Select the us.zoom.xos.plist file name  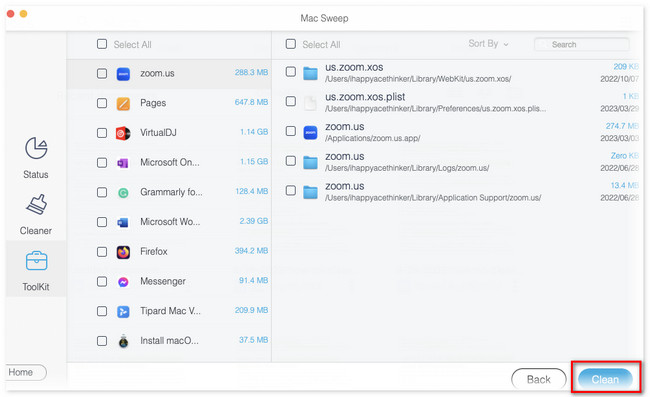(365, 97)
